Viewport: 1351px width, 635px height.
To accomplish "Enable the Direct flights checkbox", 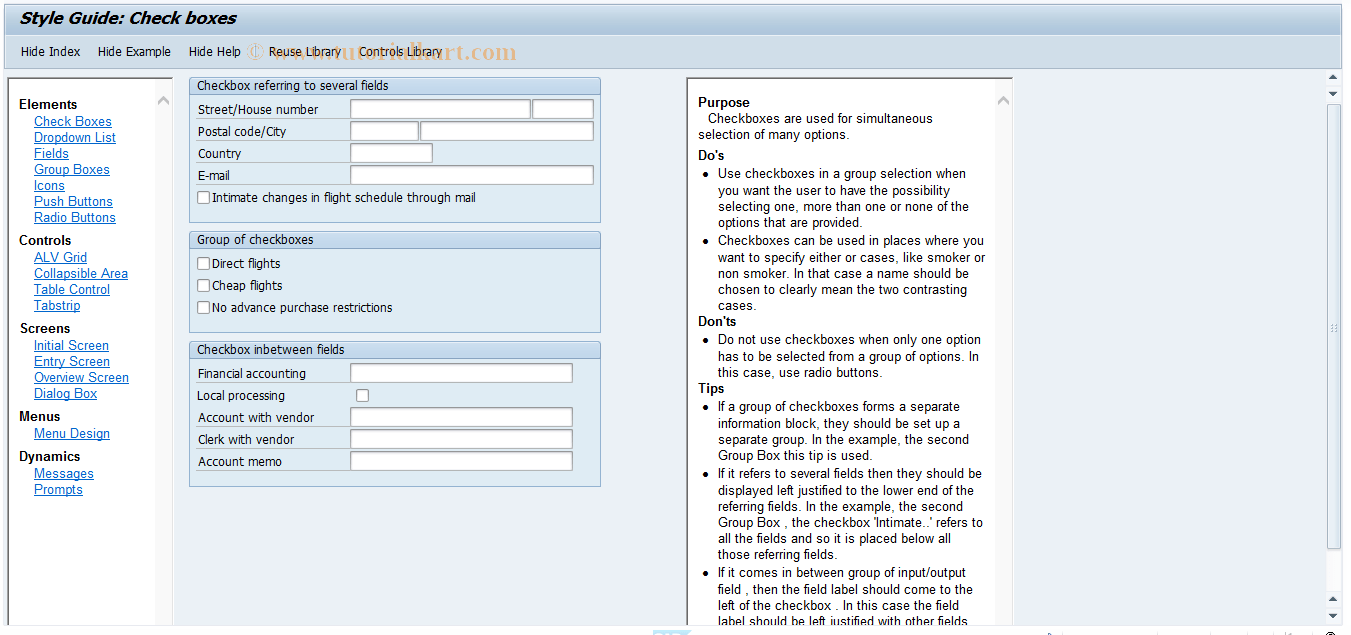I will [203, 263].
